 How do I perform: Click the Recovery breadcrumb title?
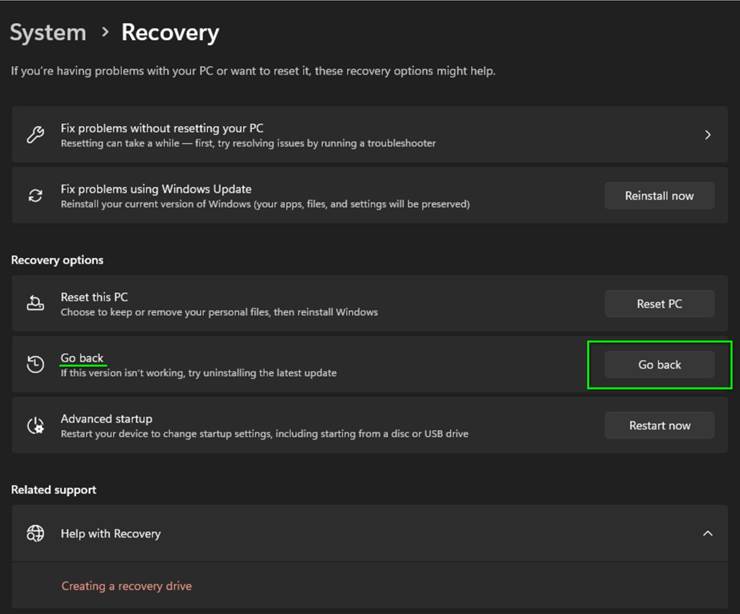(x=170, y=33)
